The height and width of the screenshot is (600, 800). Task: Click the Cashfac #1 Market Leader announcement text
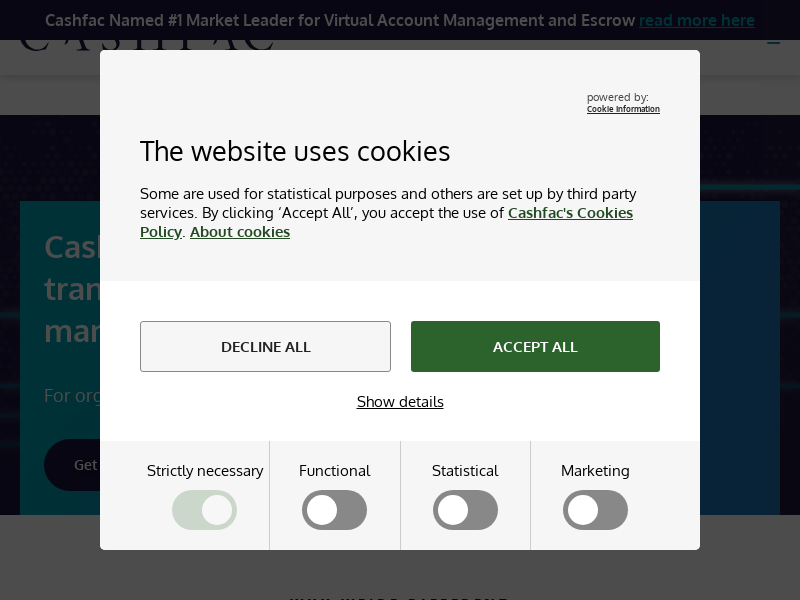click(x=340, y=20)
